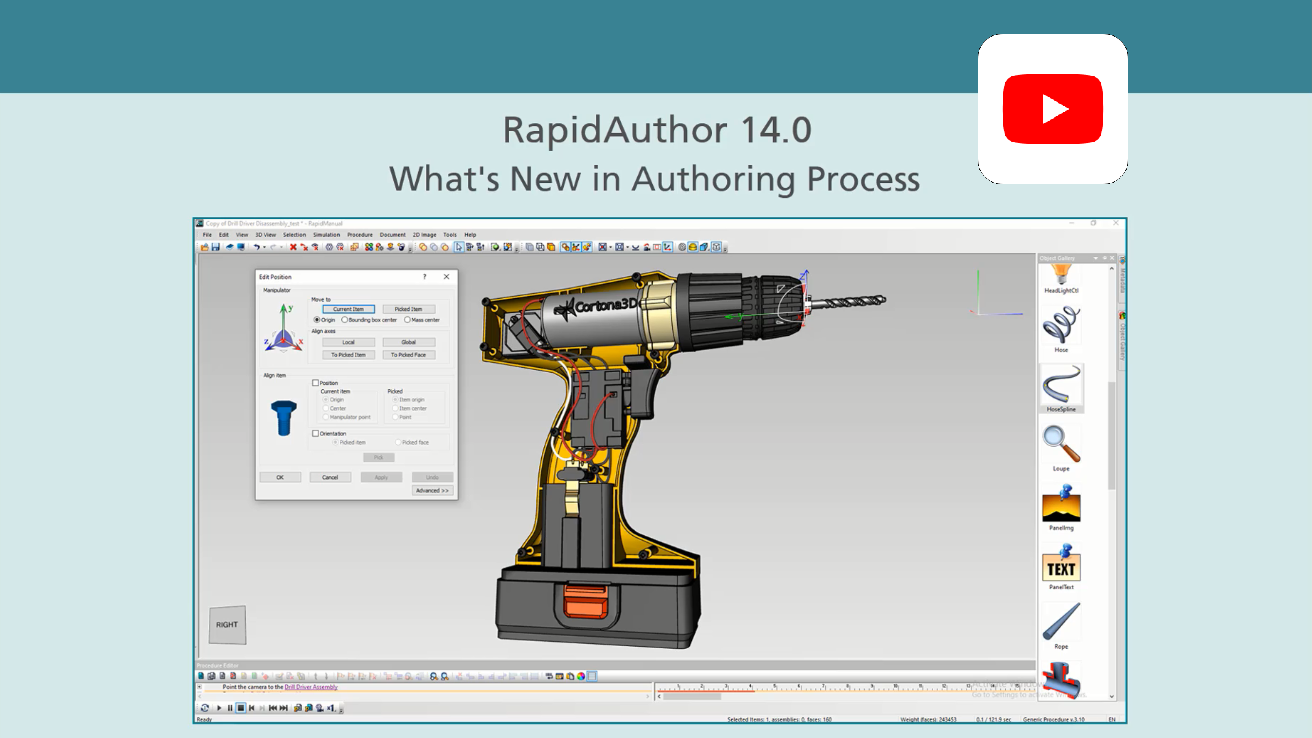Screen dimensions: 1312x738
Task: Click the RIGHT view cube
Action: click(227, 625)
